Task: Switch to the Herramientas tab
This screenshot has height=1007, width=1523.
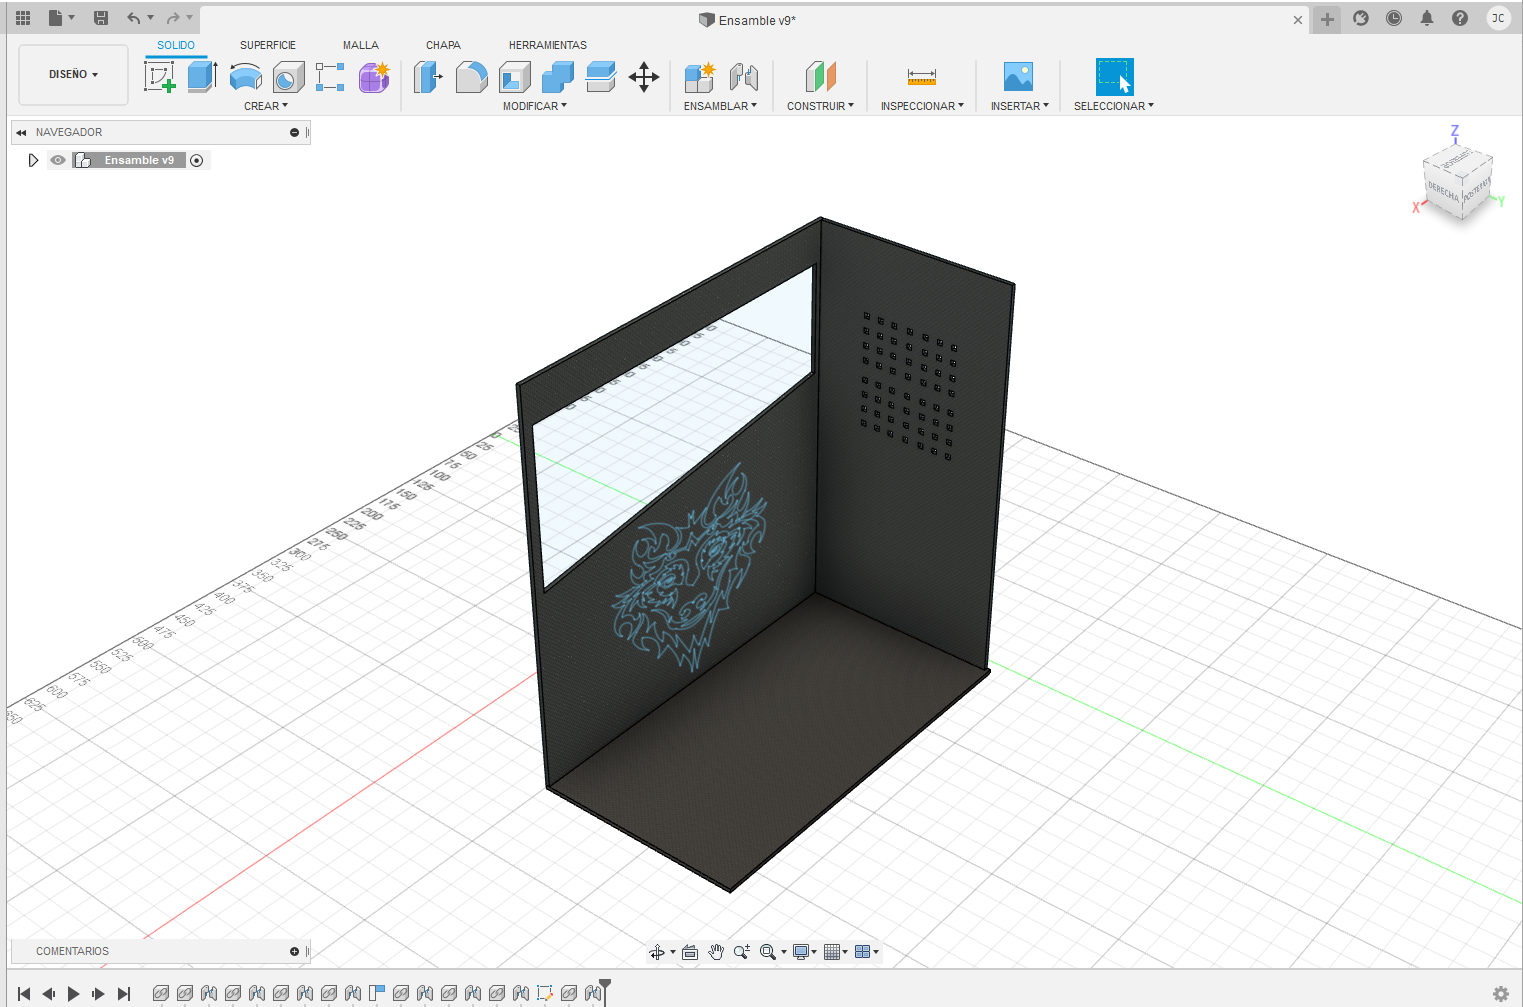Action: pyautogui.click(x=548, y=45)
